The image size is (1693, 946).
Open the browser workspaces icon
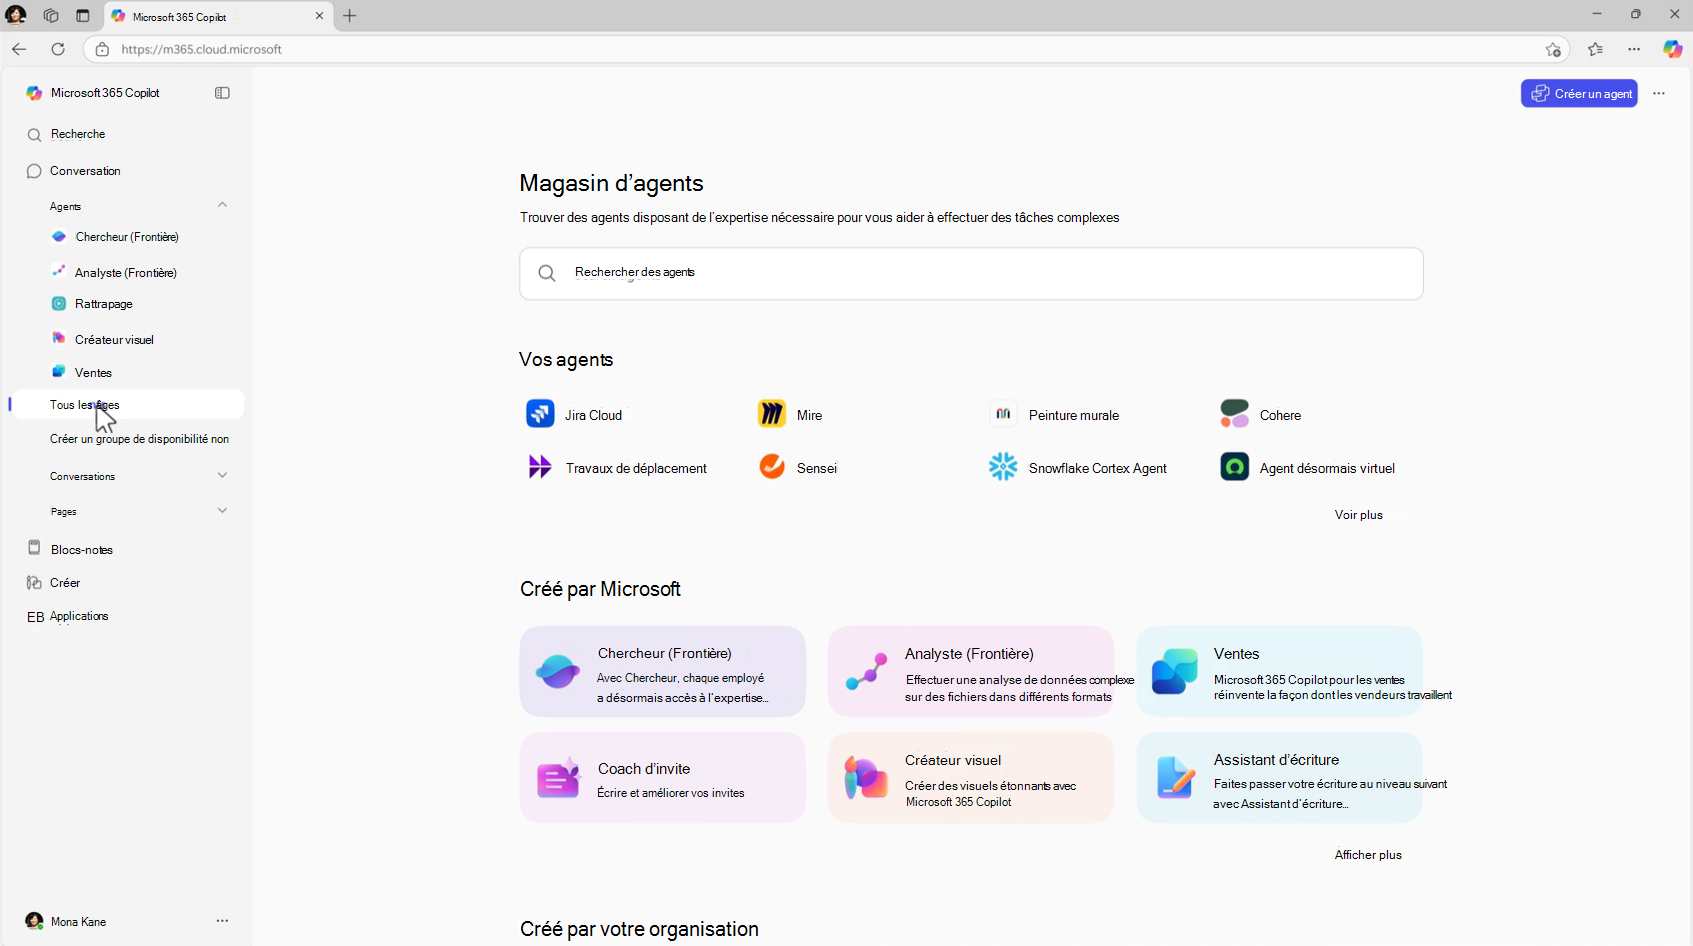51,16
